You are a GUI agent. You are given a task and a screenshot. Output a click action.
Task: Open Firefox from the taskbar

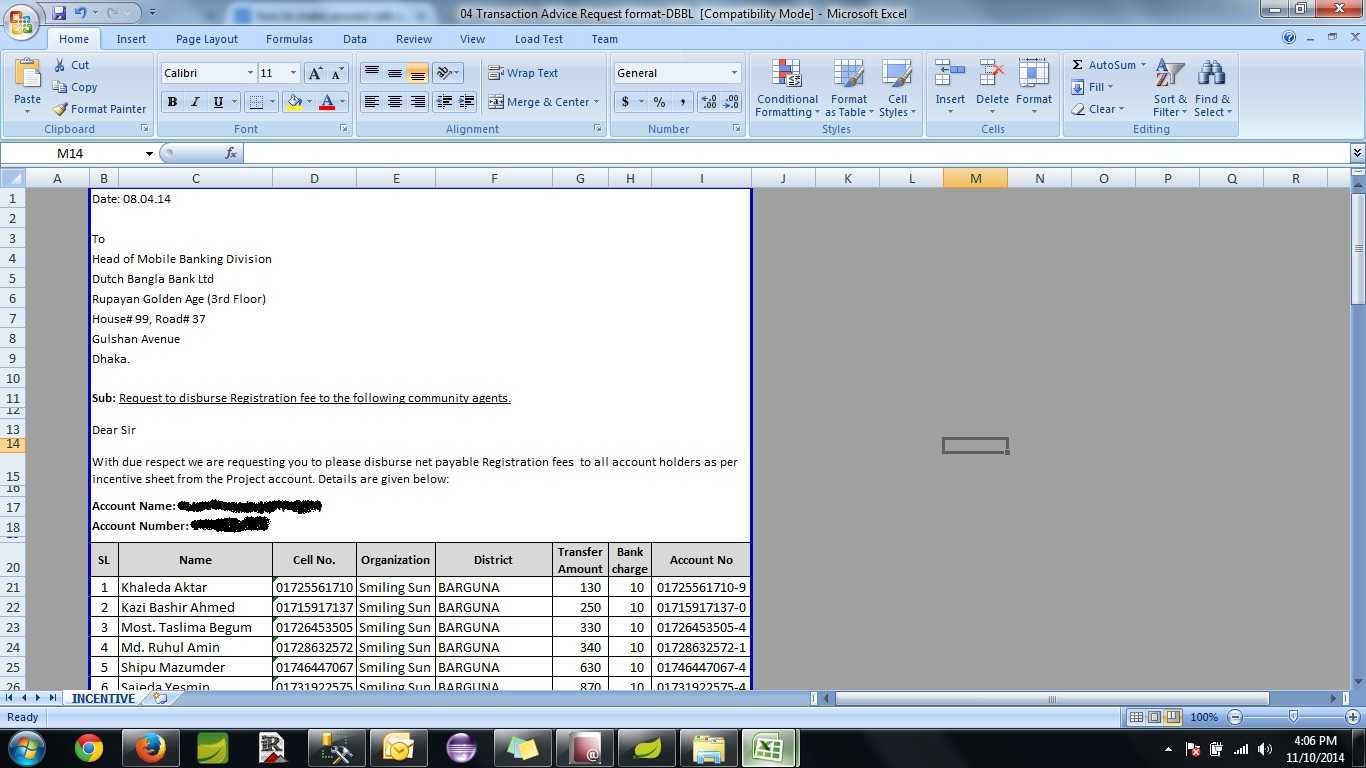(x=151, y=748)
